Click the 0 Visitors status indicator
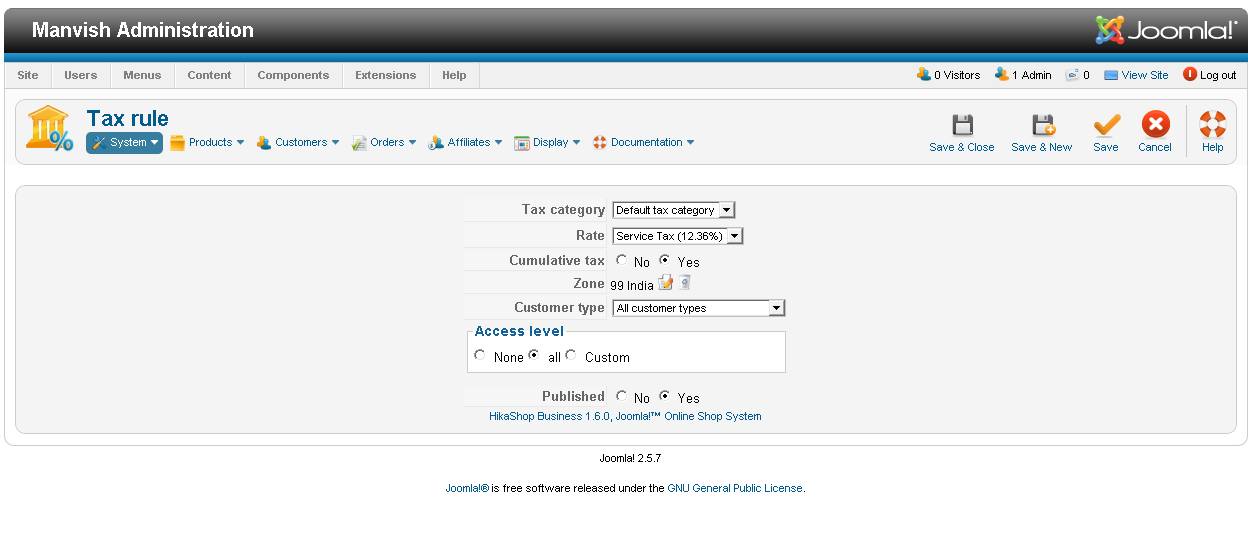The height and width of the screenshot is (538, 1248). pos(948,75)
